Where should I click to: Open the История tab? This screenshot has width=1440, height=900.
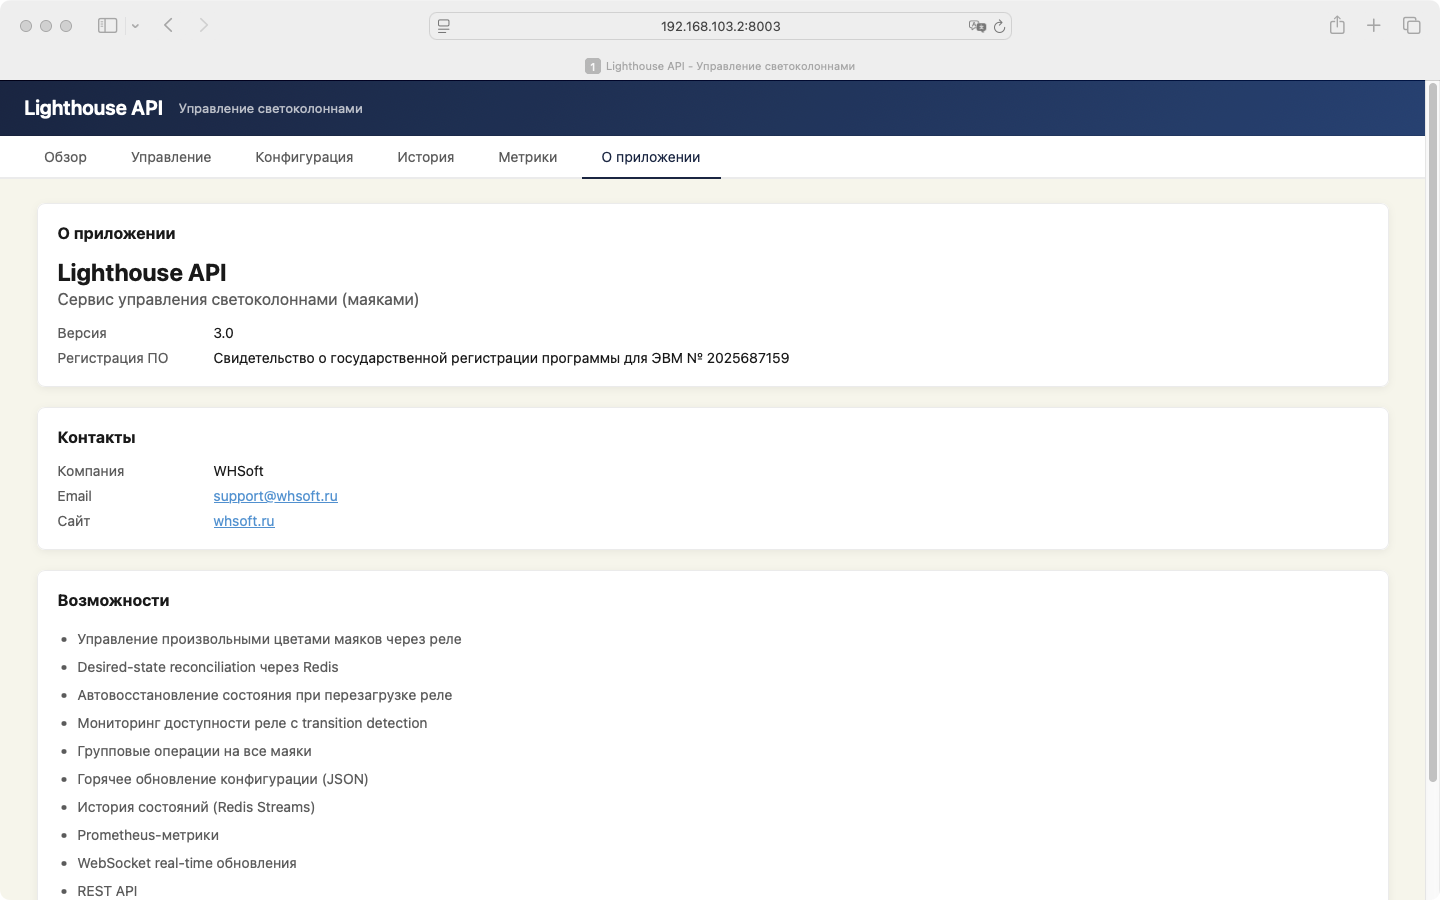point(425,157)
